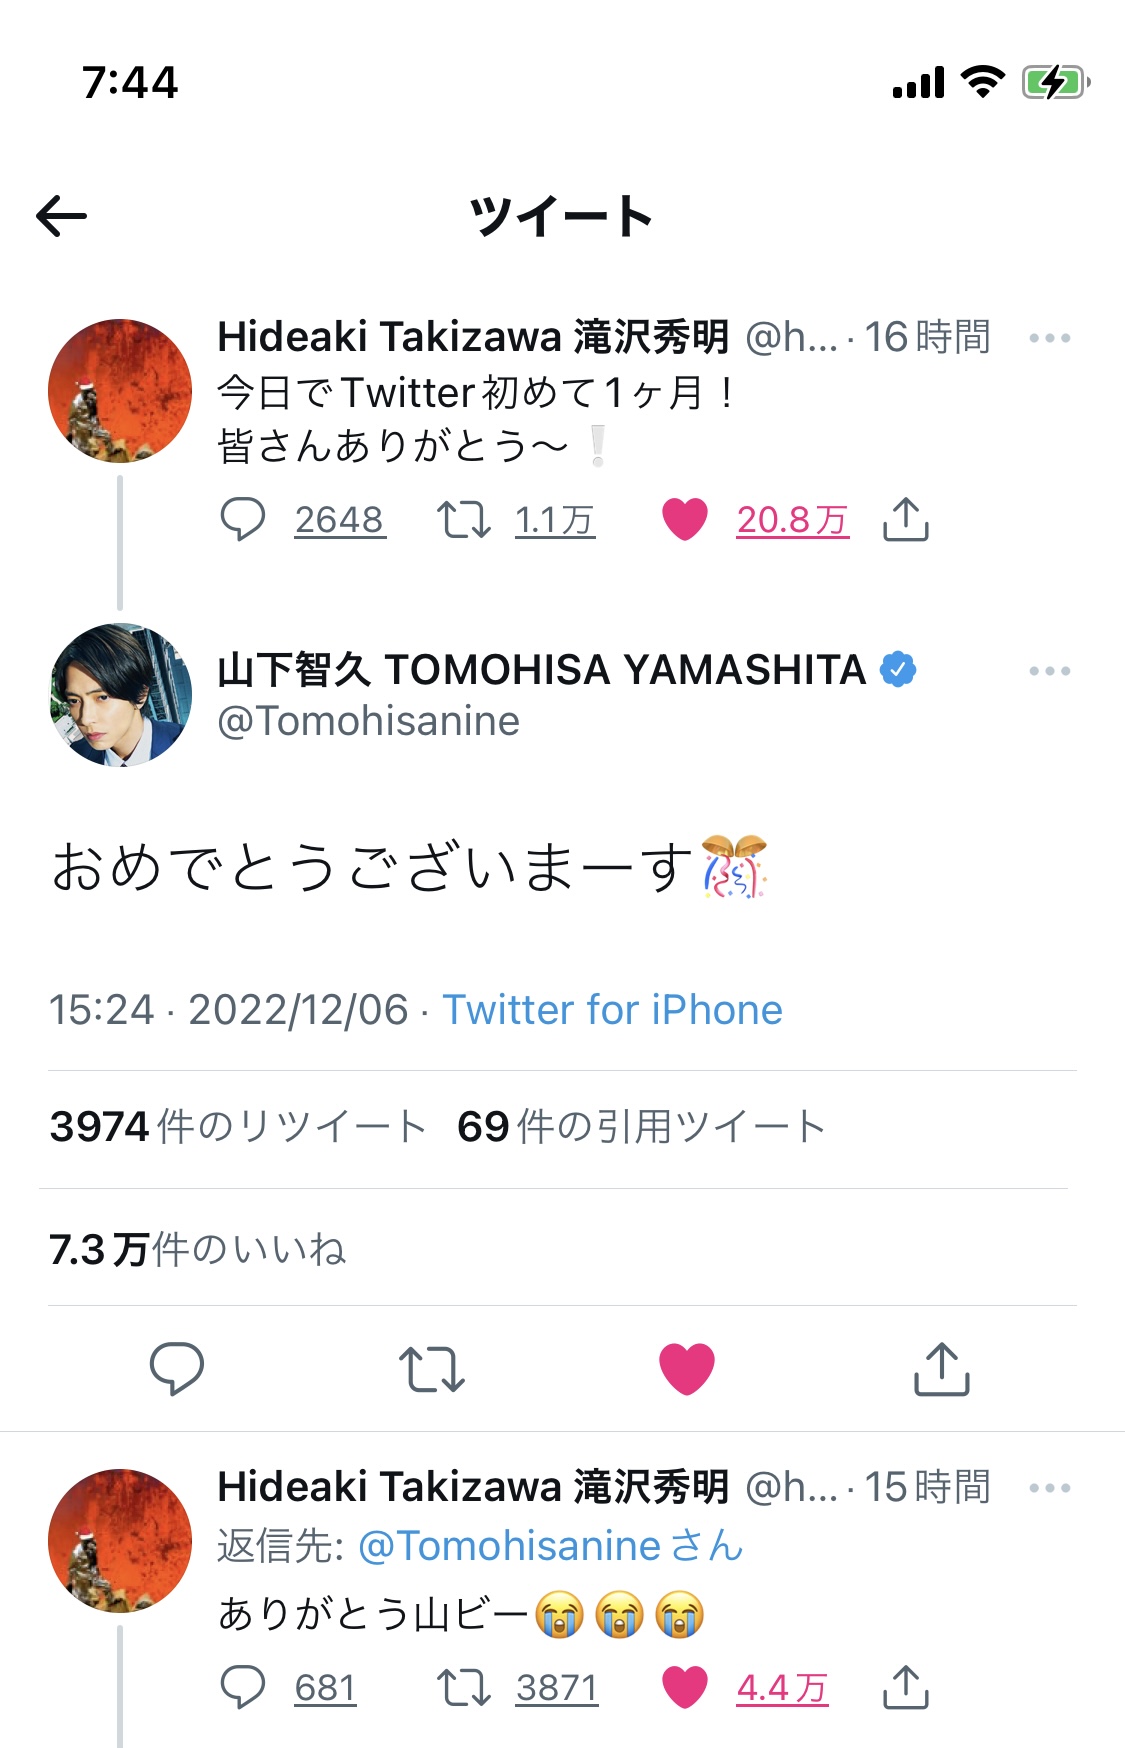Reply to Takizawa's 16-hour-old tweet
The image size is (1125, 1748).
pos(242,519)
